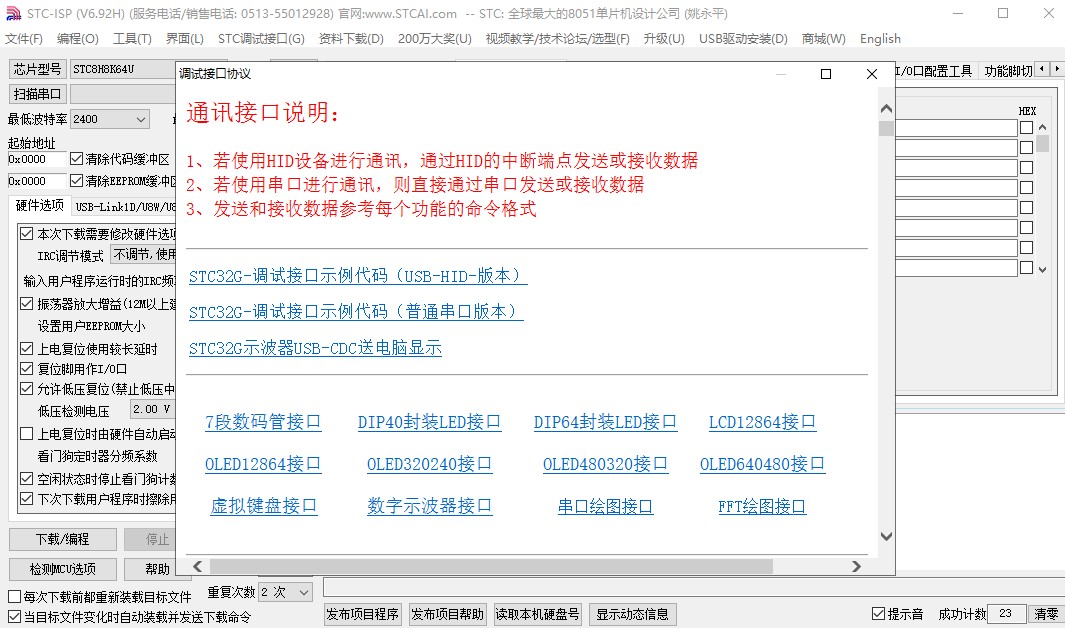1065x628 pixels.
Task: Toggle 清除EEPROM缓冲区 checkbox
Action: (77, 181)
